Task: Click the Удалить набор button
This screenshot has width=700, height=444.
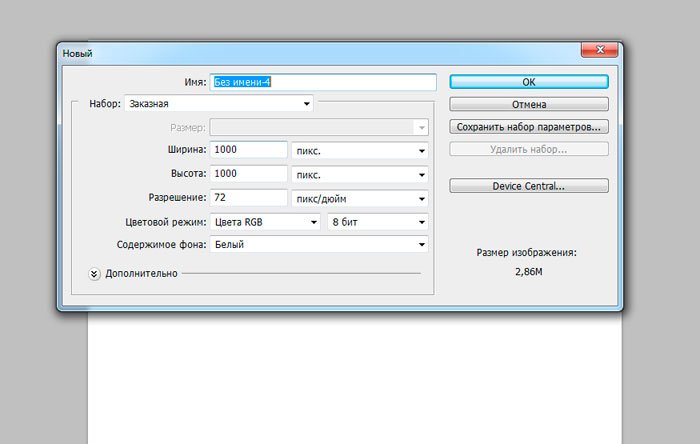Action: click(528, 149)
